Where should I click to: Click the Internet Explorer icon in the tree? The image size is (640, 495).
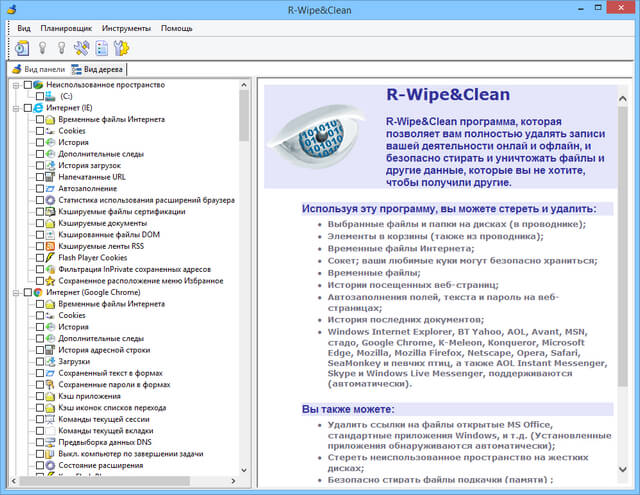tap(38, 108)
